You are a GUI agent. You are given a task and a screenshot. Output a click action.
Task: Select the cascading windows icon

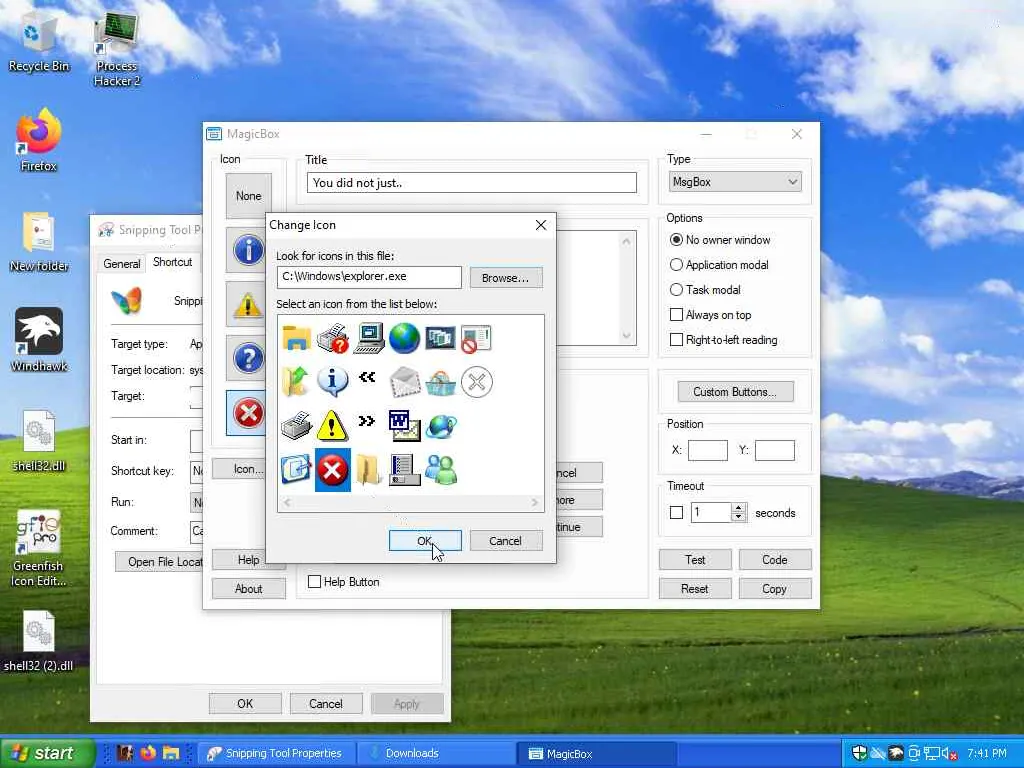440,338
